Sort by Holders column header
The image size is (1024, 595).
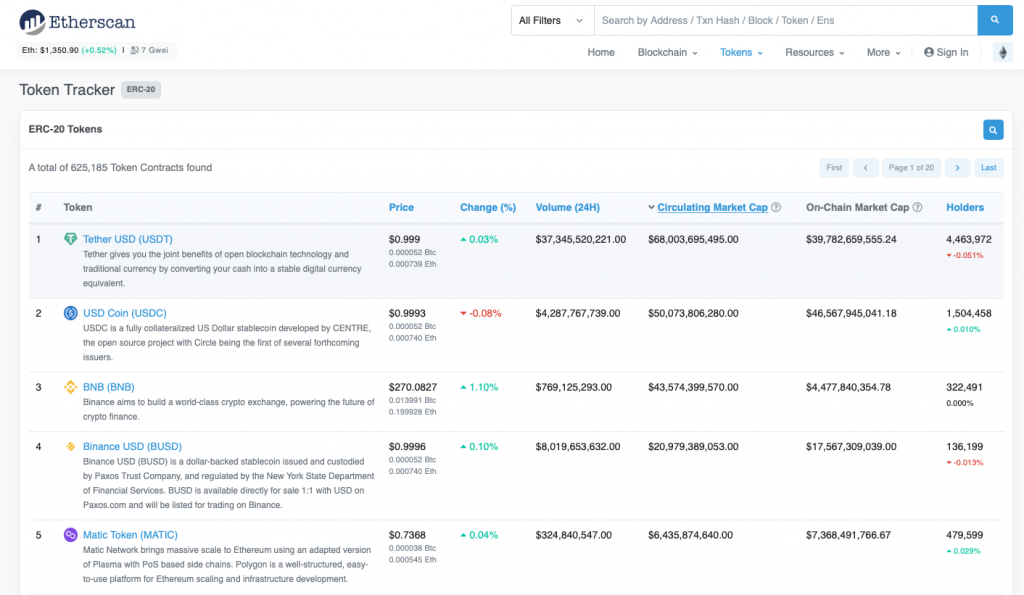[x=965, y=207]
